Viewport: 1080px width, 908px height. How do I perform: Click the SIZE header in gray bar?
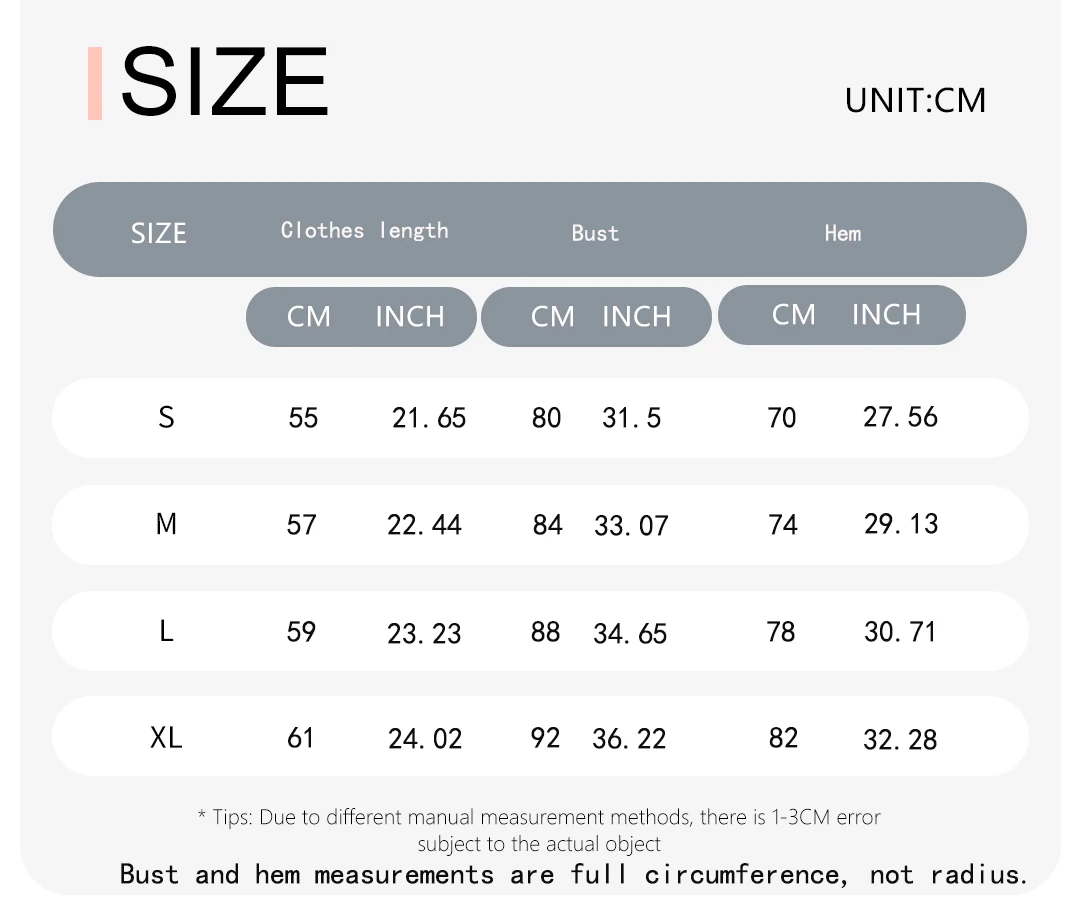[158, 234]
